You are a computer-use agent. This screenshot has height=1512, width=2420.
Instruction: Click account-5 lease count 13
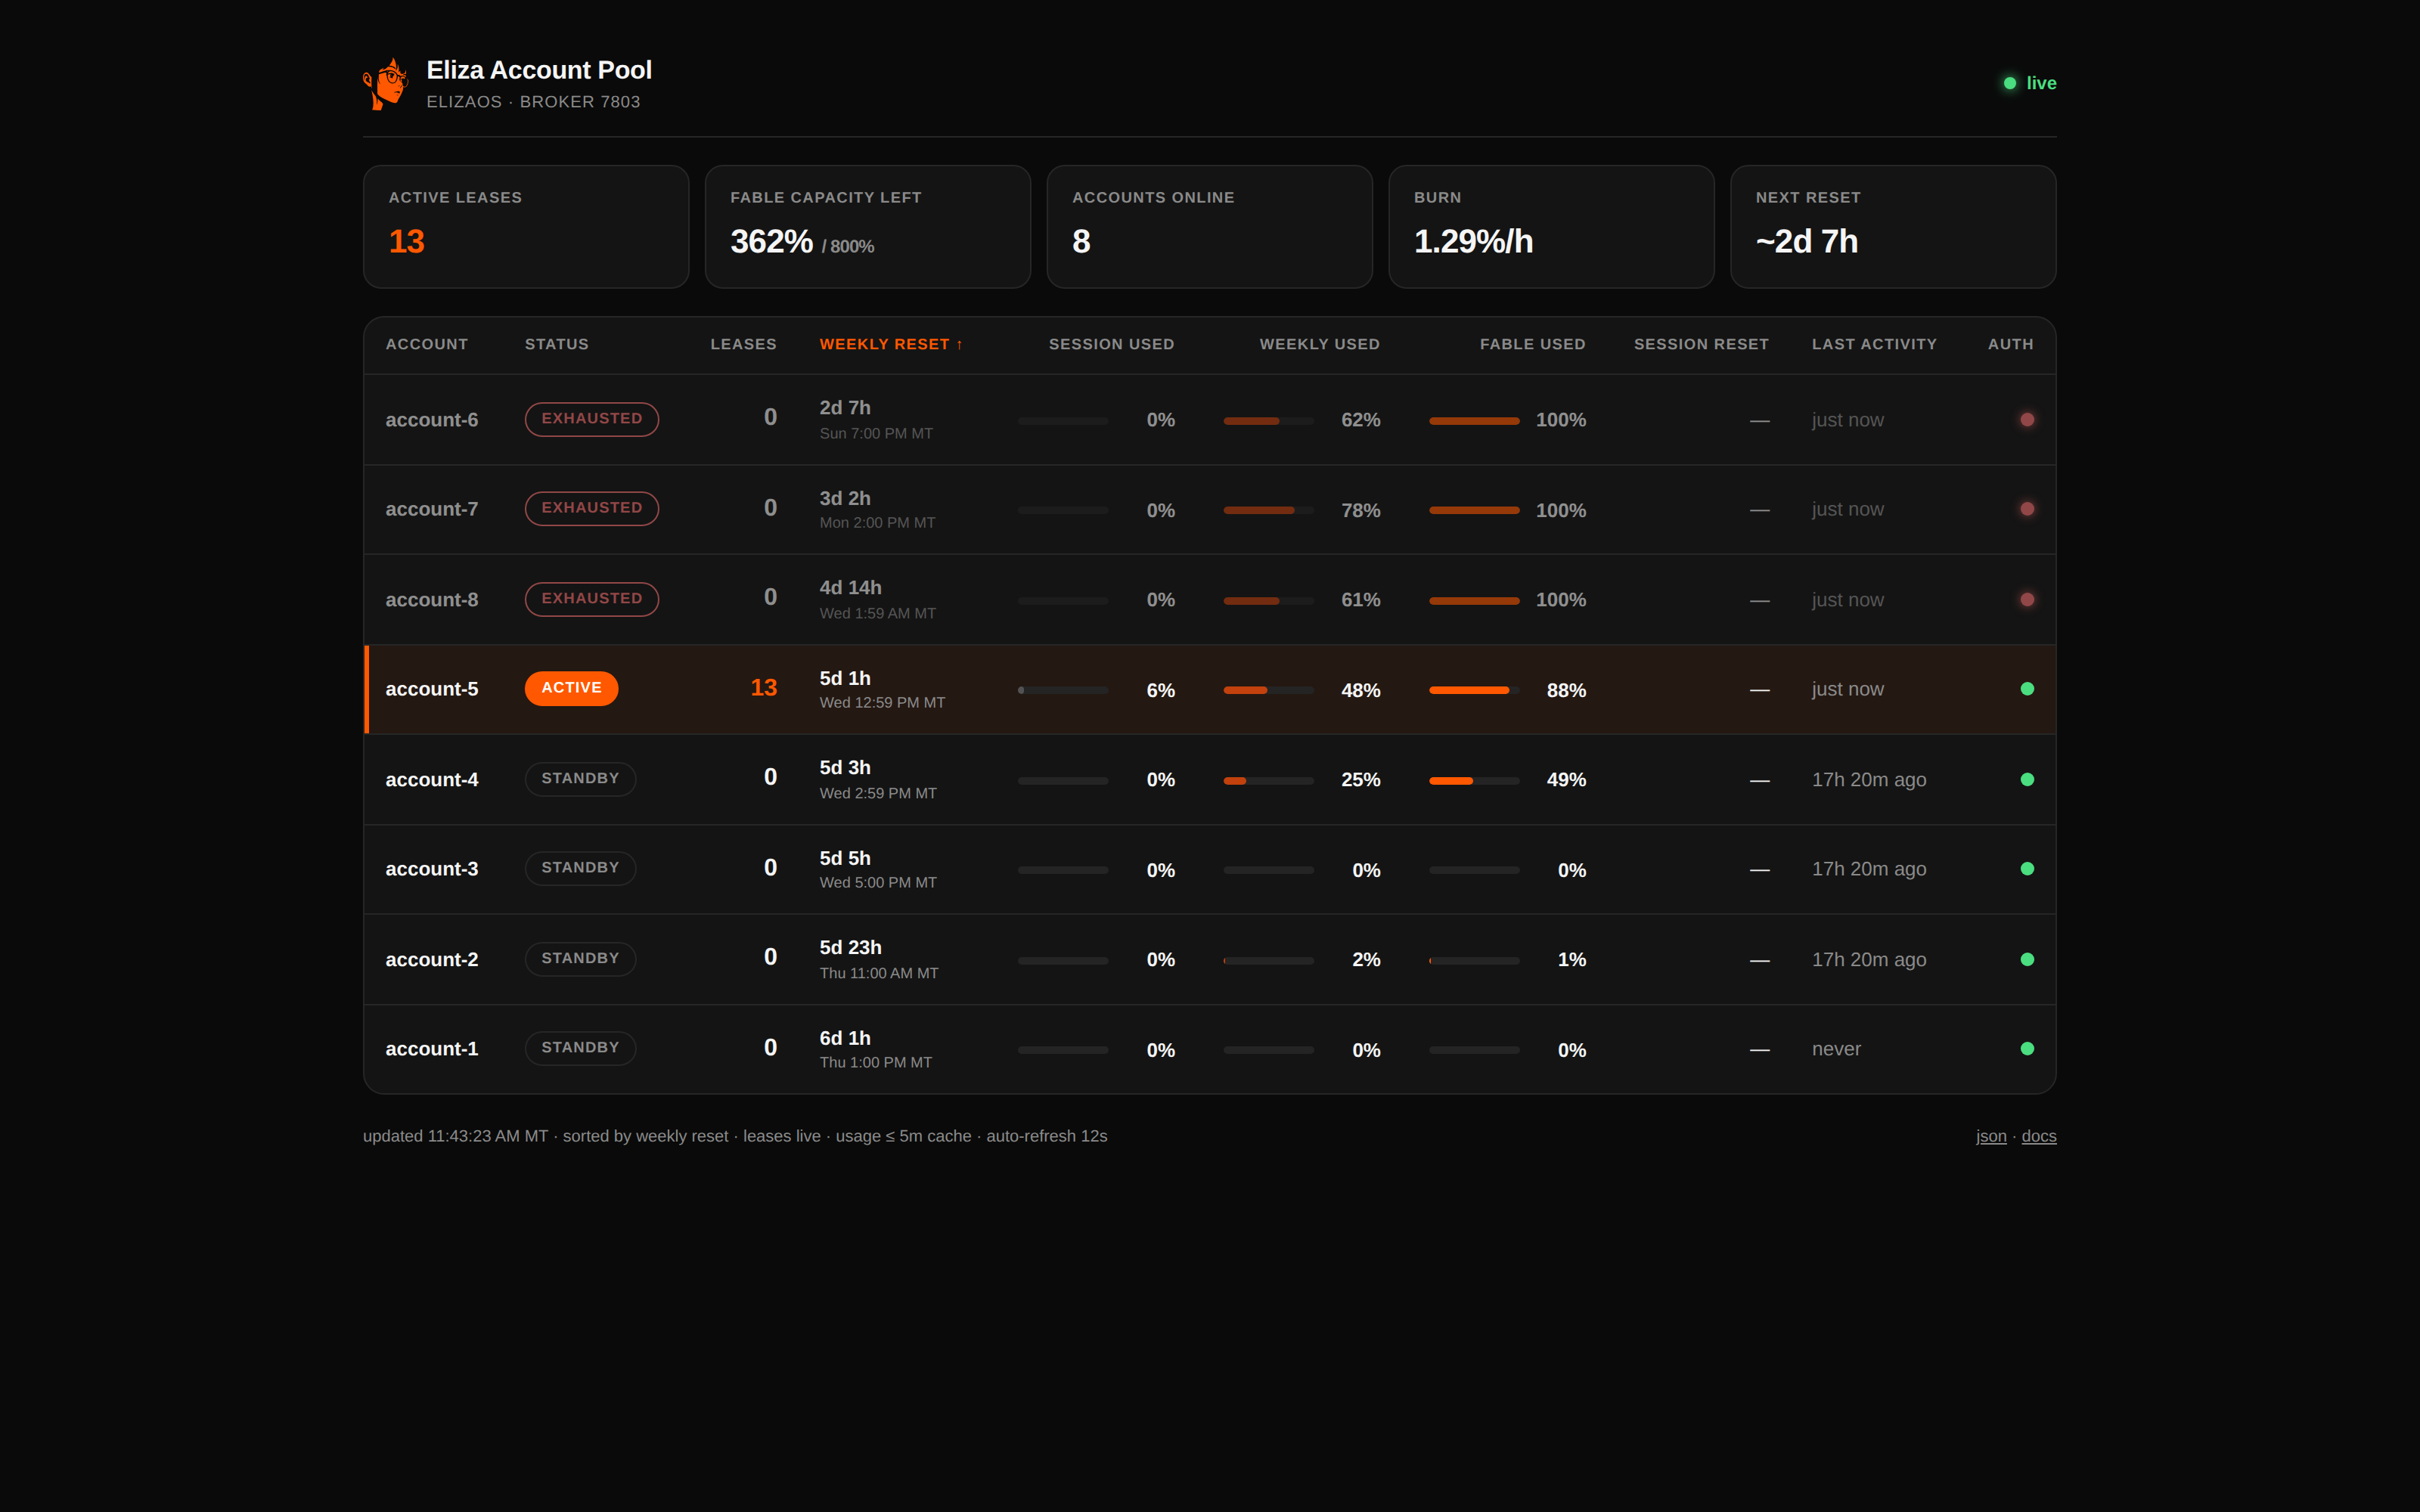pos(764,688)
